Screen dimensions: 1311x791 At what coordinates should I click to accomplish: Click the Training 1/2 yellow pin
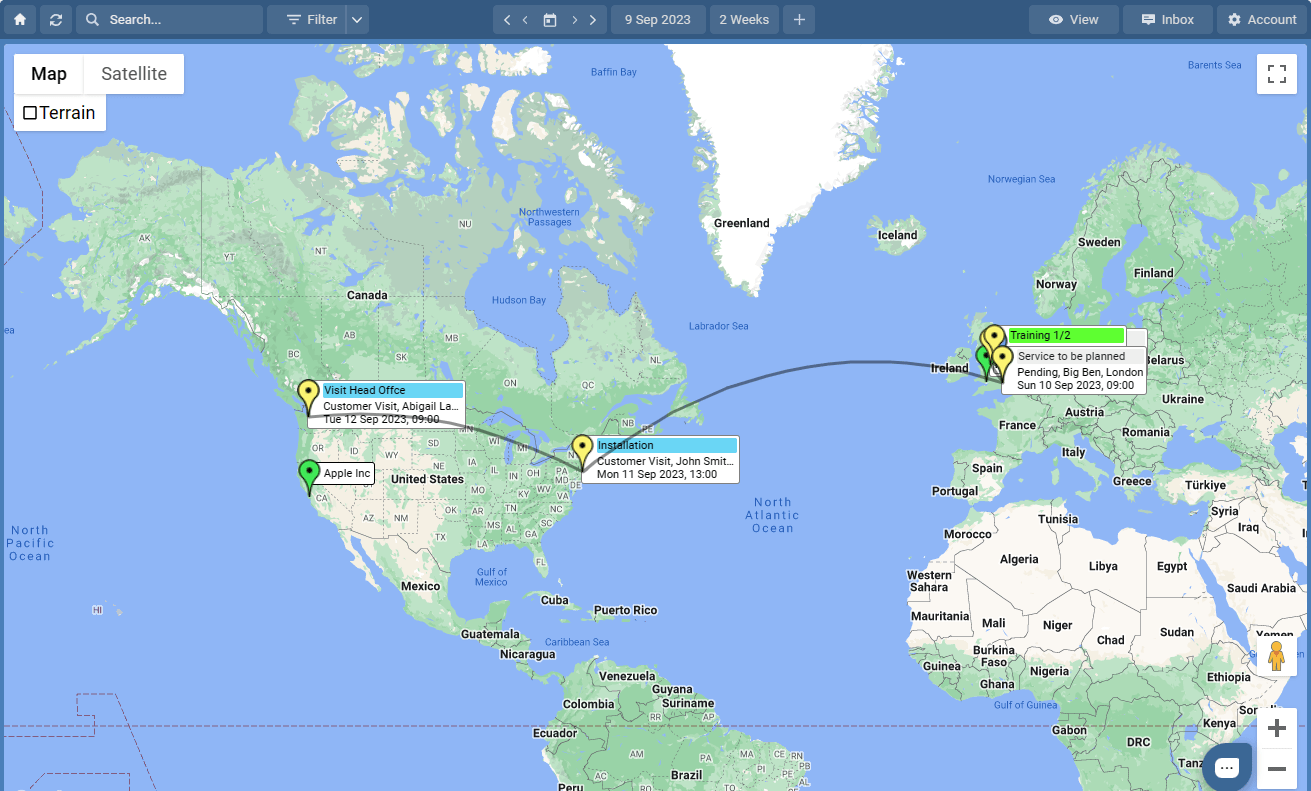(x=993, y=336)
